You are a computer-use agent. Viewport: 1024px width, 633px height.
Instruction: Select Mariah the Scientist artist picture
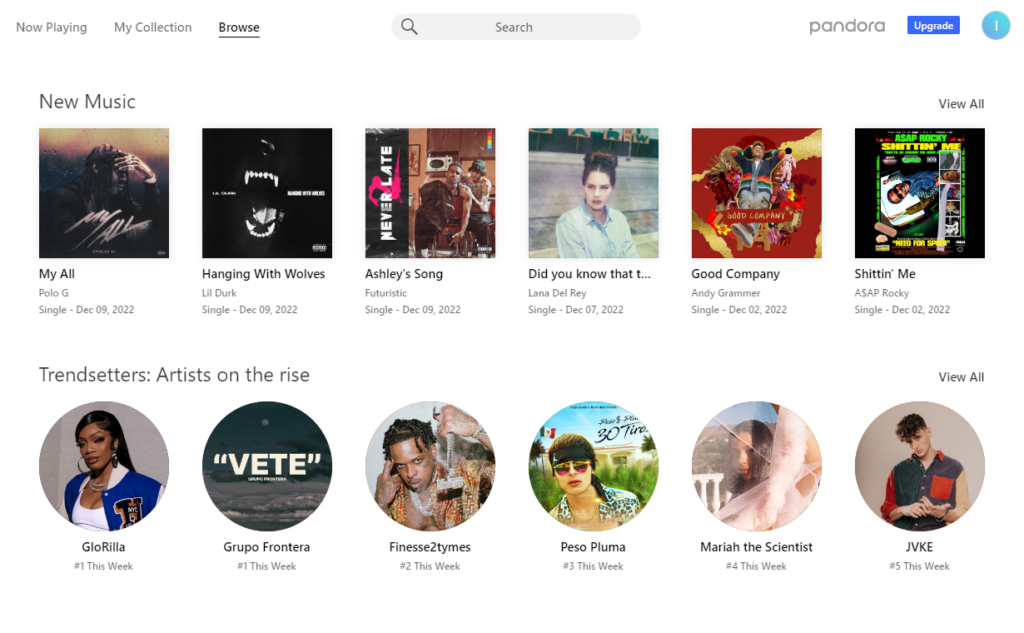tap(756, 466)
